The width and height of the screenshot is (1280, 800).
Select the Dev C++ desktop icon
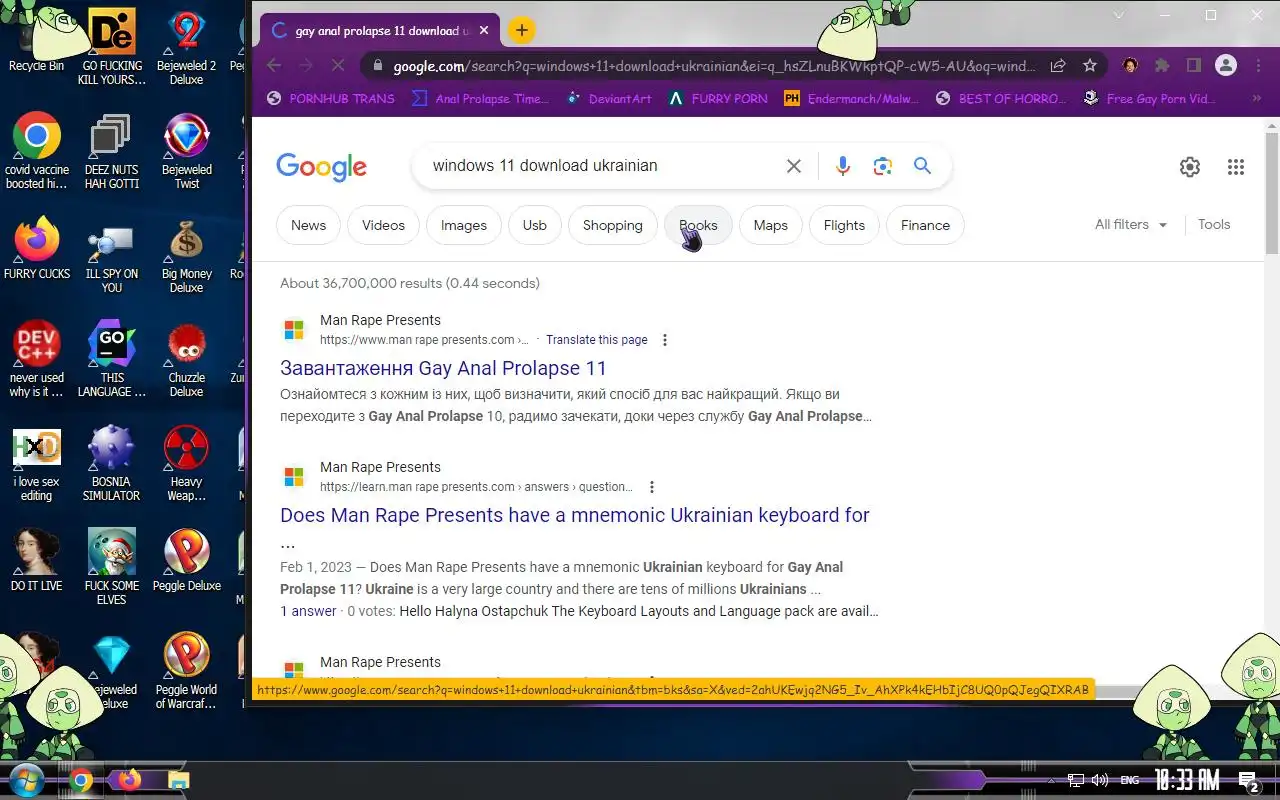click(x=37, y=360)
